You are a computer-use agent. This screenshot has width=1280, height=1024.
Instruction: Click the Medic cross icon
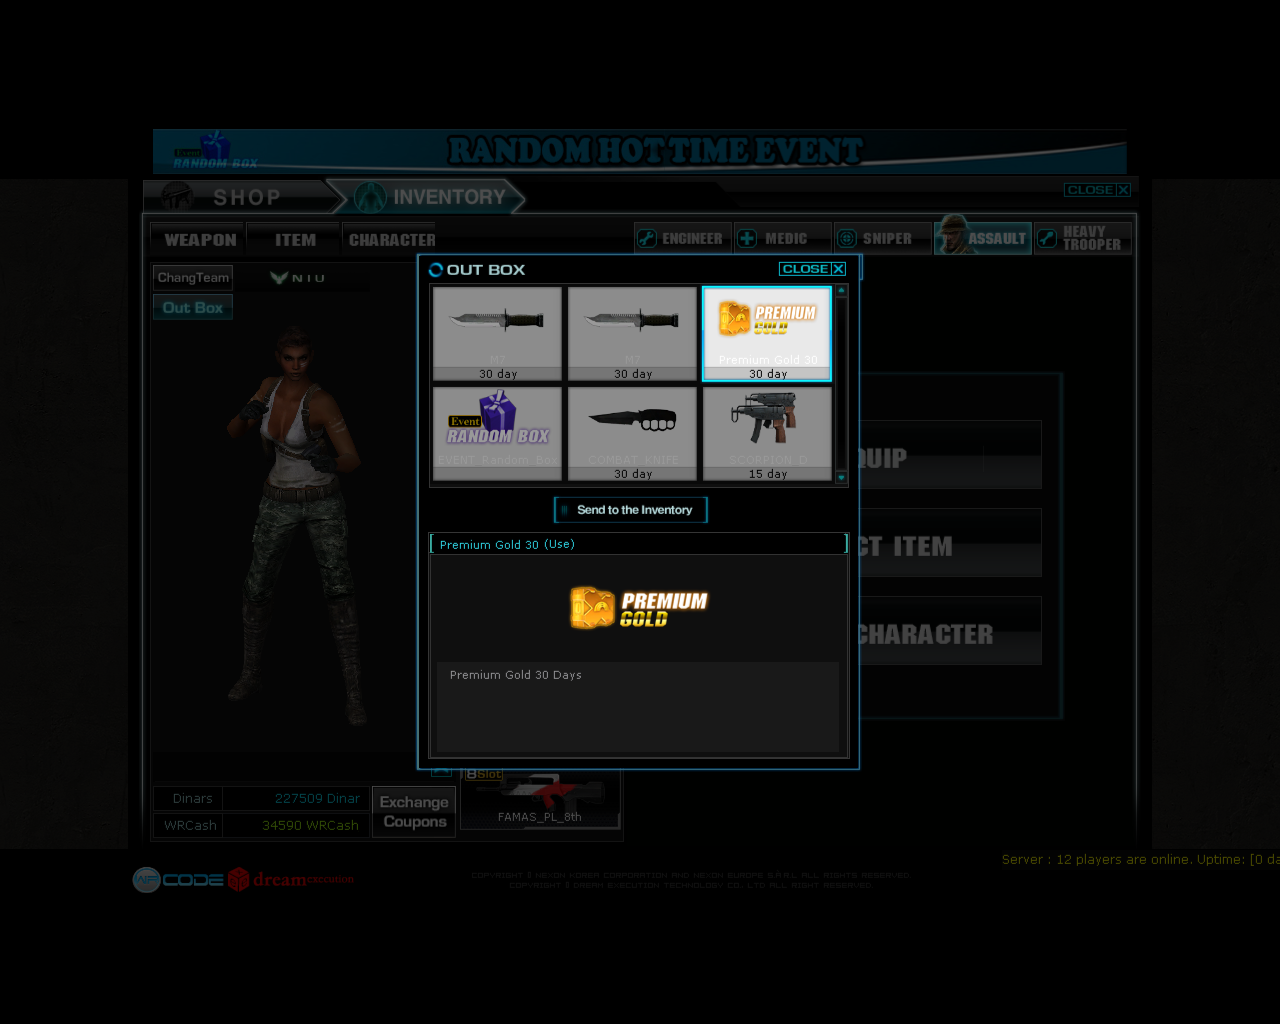click(x=747, y=238)
